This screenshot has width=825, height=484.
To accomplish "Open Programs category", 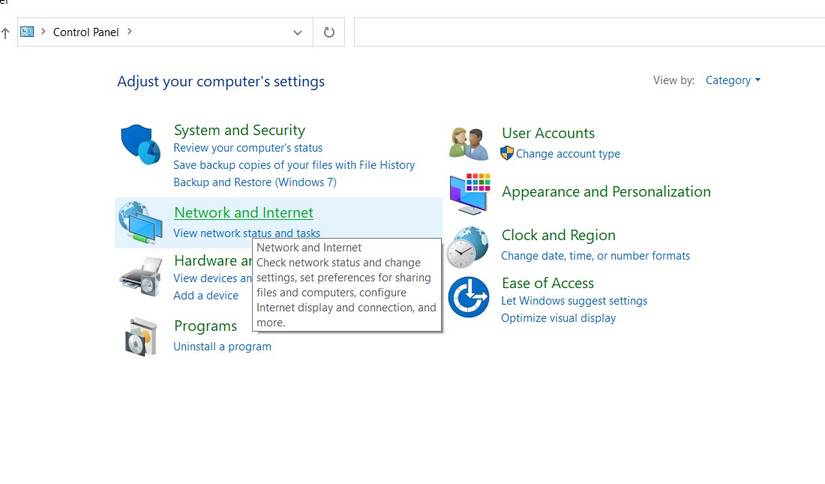I will [206, 326].
